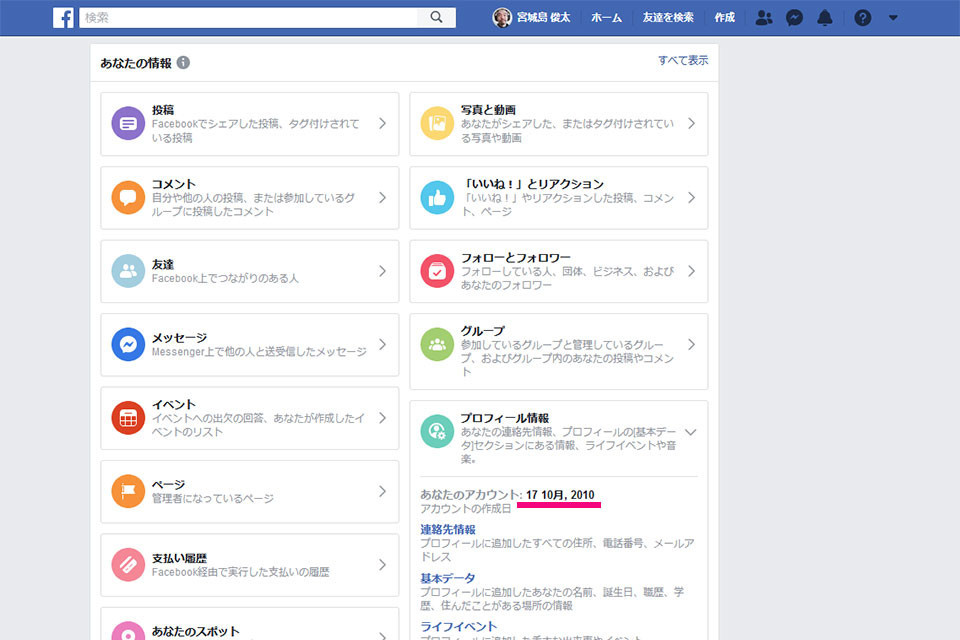Click the イベント heading text

[174, 404]
